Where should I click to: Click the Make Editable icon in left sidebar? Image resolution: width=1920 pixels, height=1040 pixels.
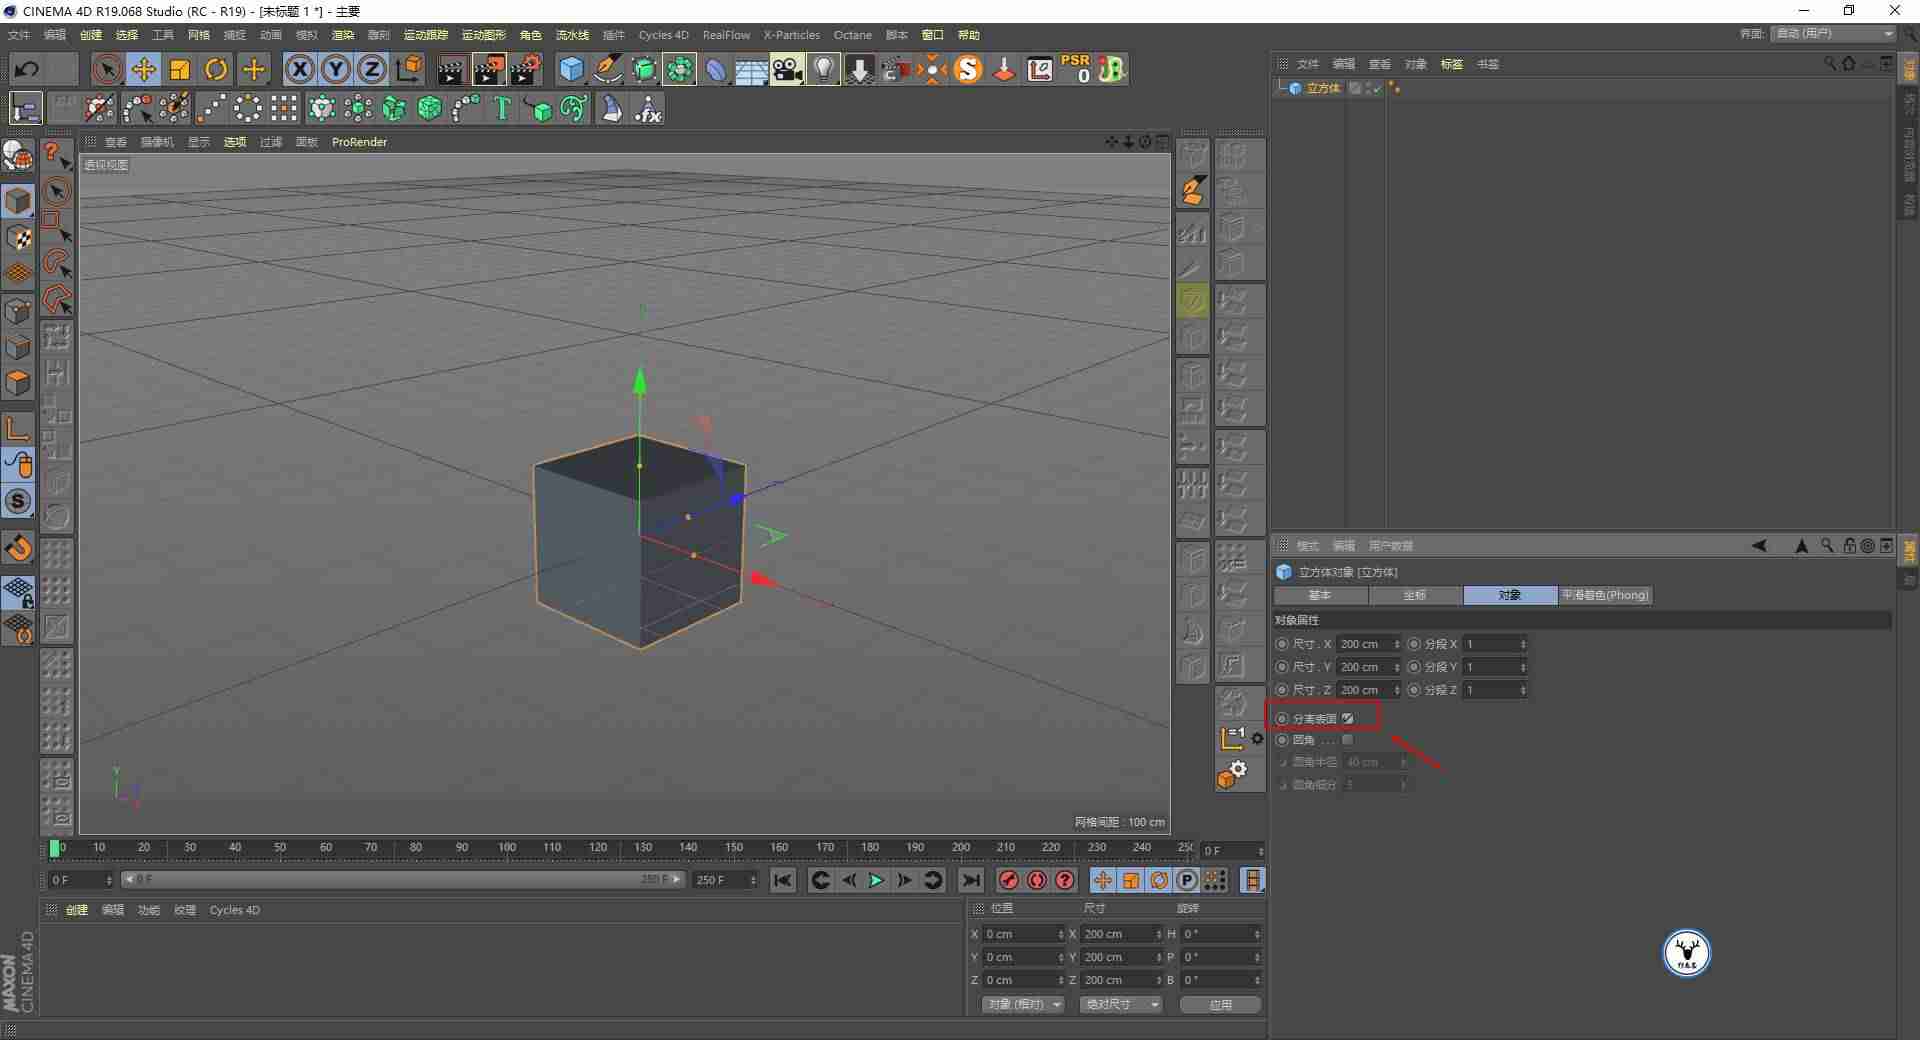[x=18, y=155]
